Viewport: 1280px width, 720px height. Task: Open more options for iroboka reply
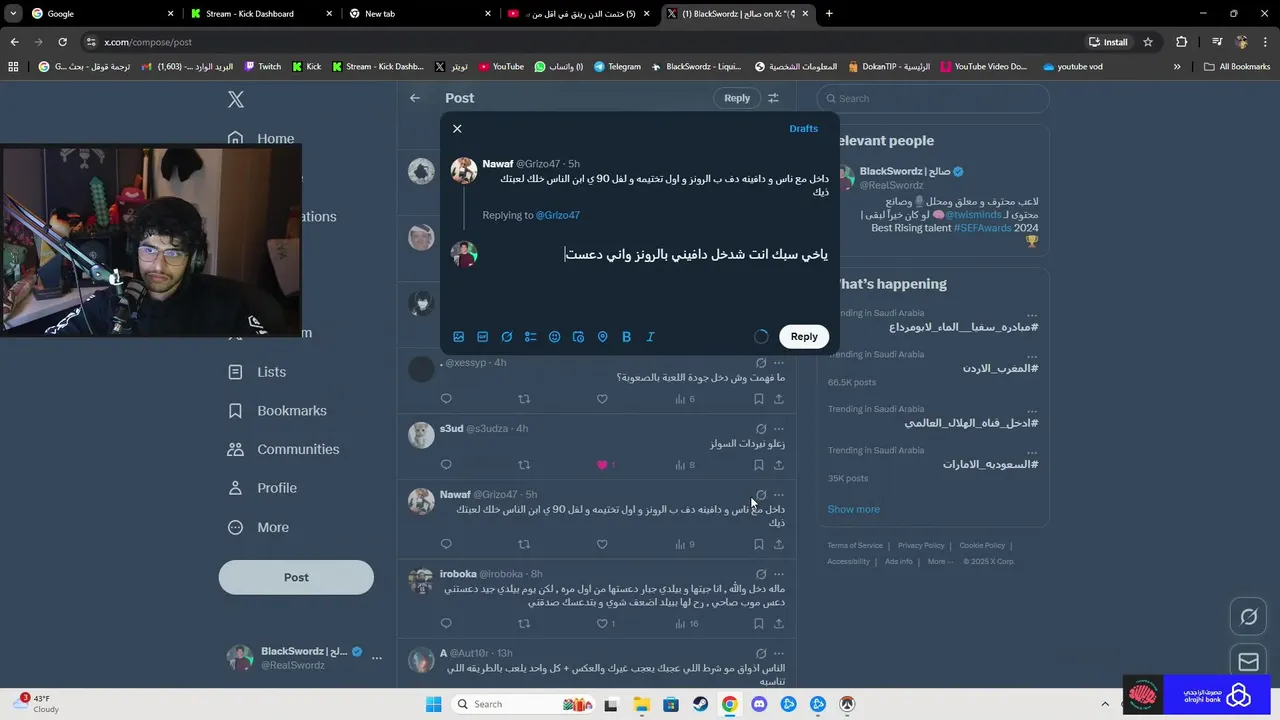pos(779,574)
